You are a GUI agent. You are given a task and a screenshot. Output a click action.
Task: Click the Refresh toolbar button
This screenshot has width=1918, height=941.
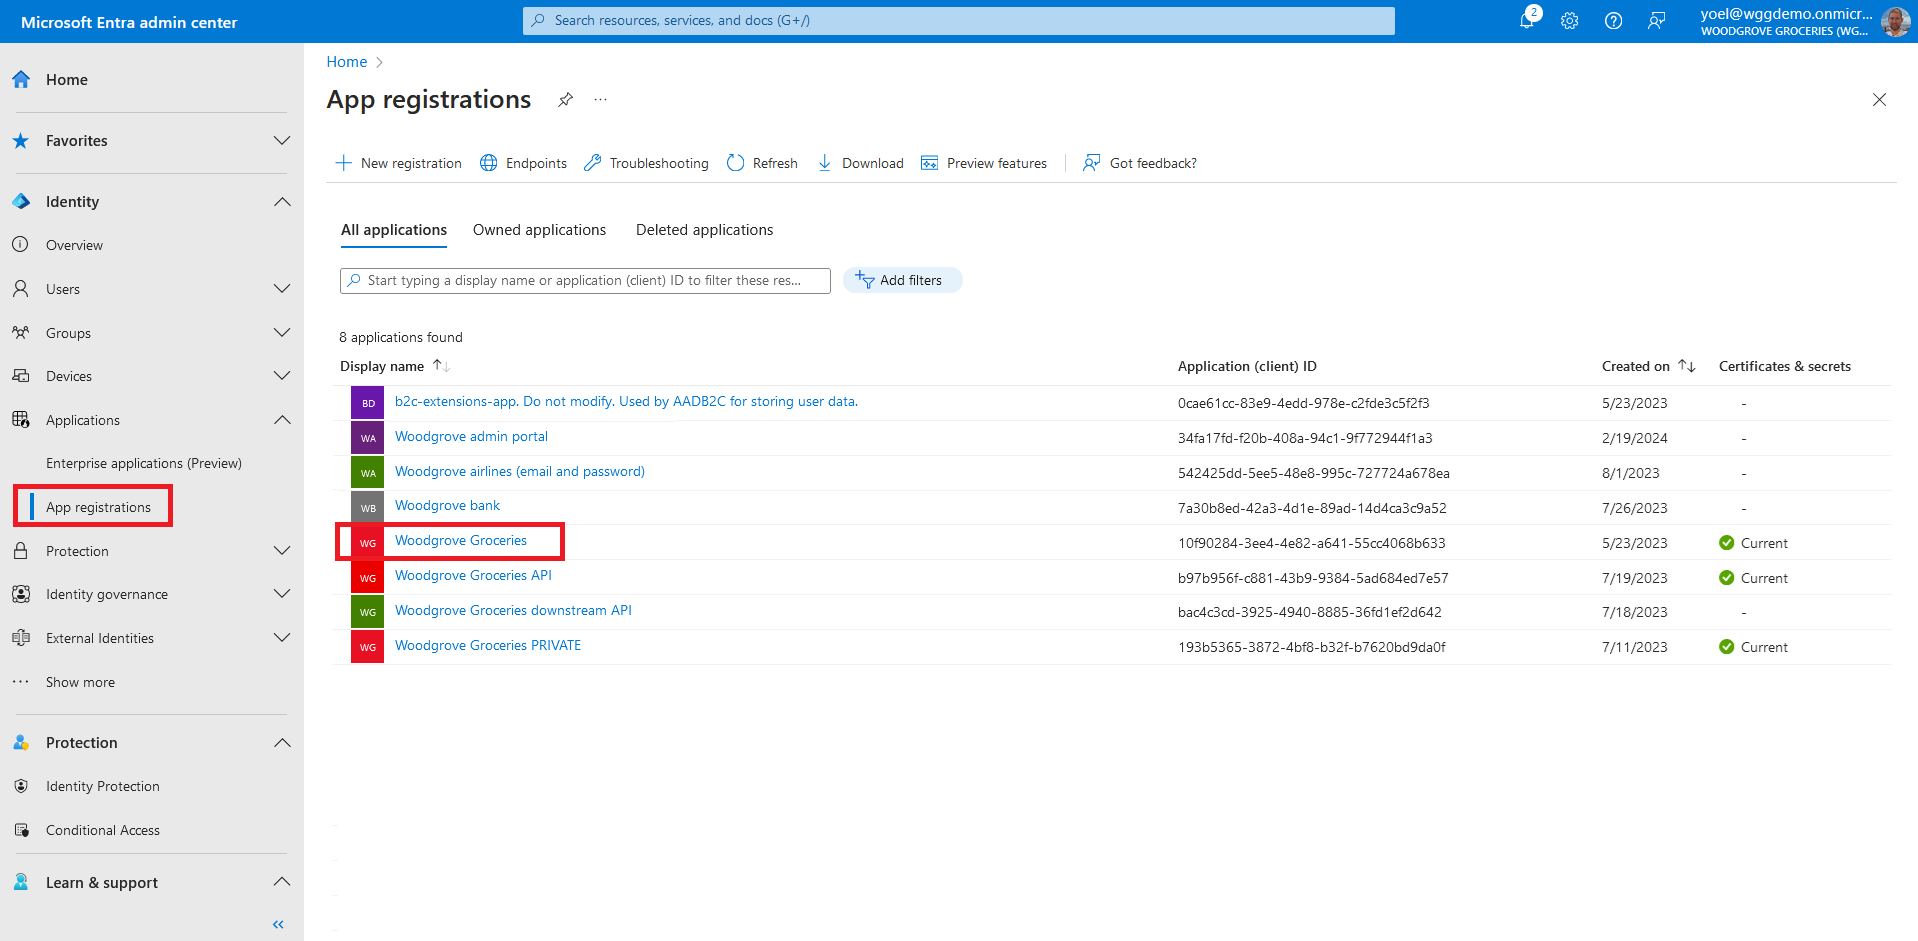coord(762,163)
